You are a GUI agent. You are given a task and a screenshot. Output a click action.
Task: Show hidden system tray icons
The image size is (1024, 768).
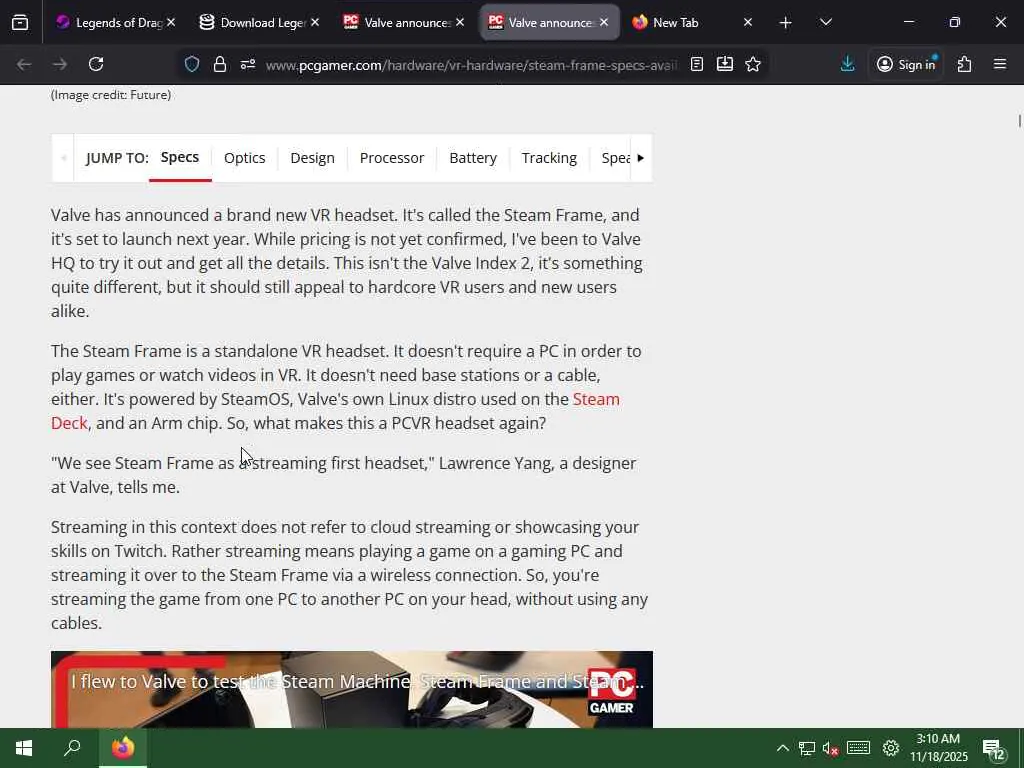[x=782, y=748]
